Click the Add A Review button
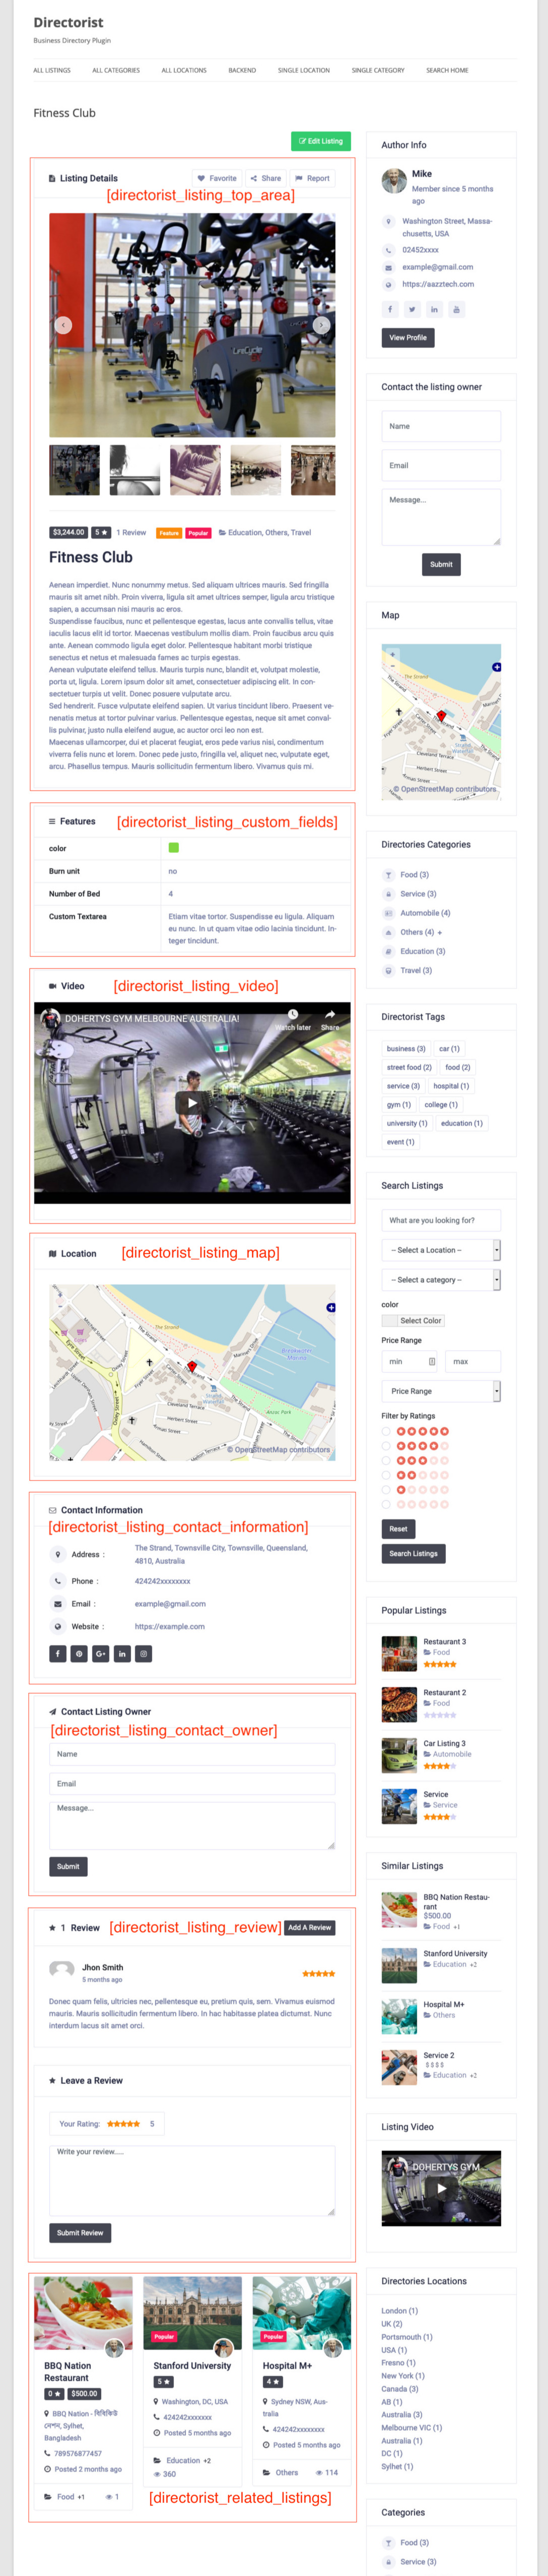This screenshot has height=2576, width=548. 310,1927
